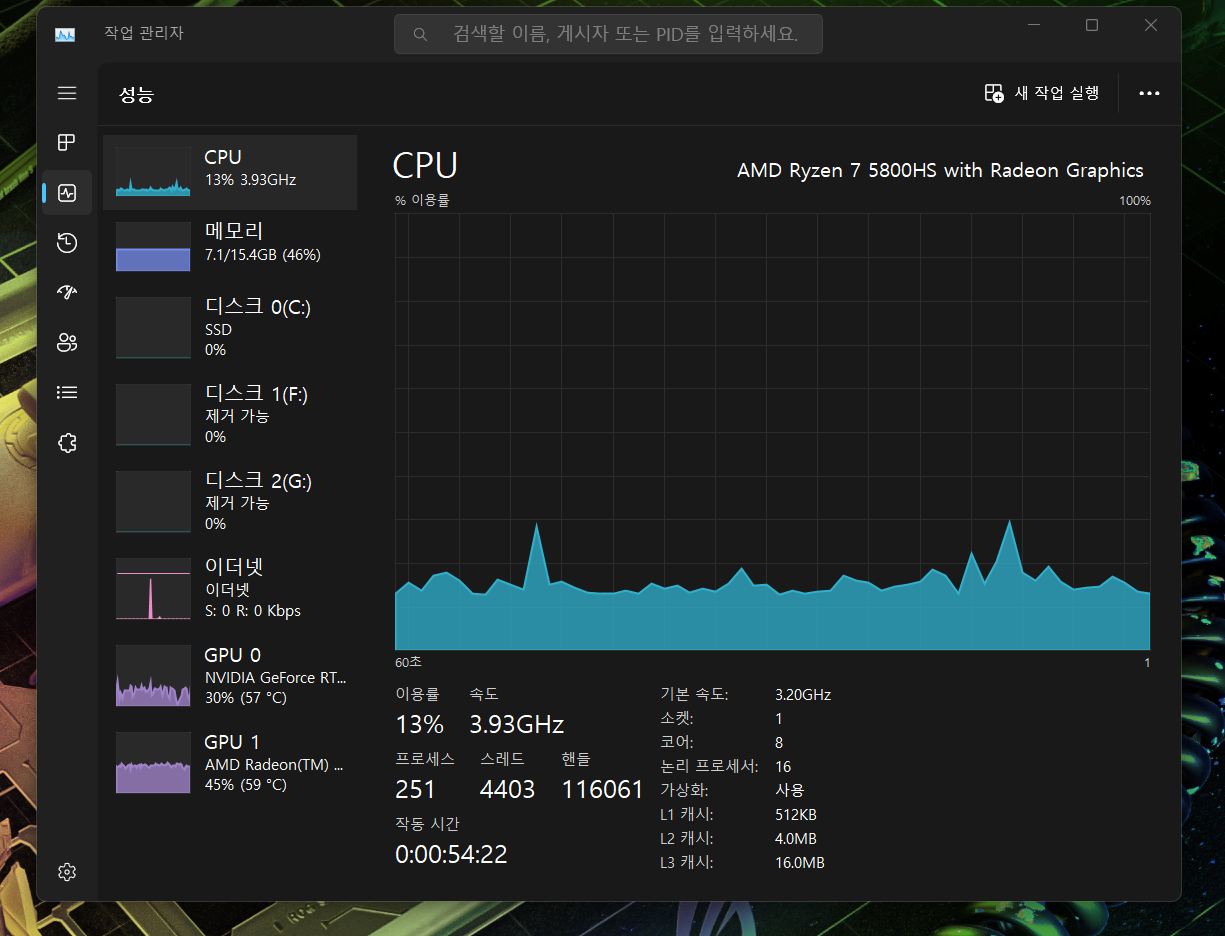Open the Services puzzle icon page

click(x=67, y=443)
